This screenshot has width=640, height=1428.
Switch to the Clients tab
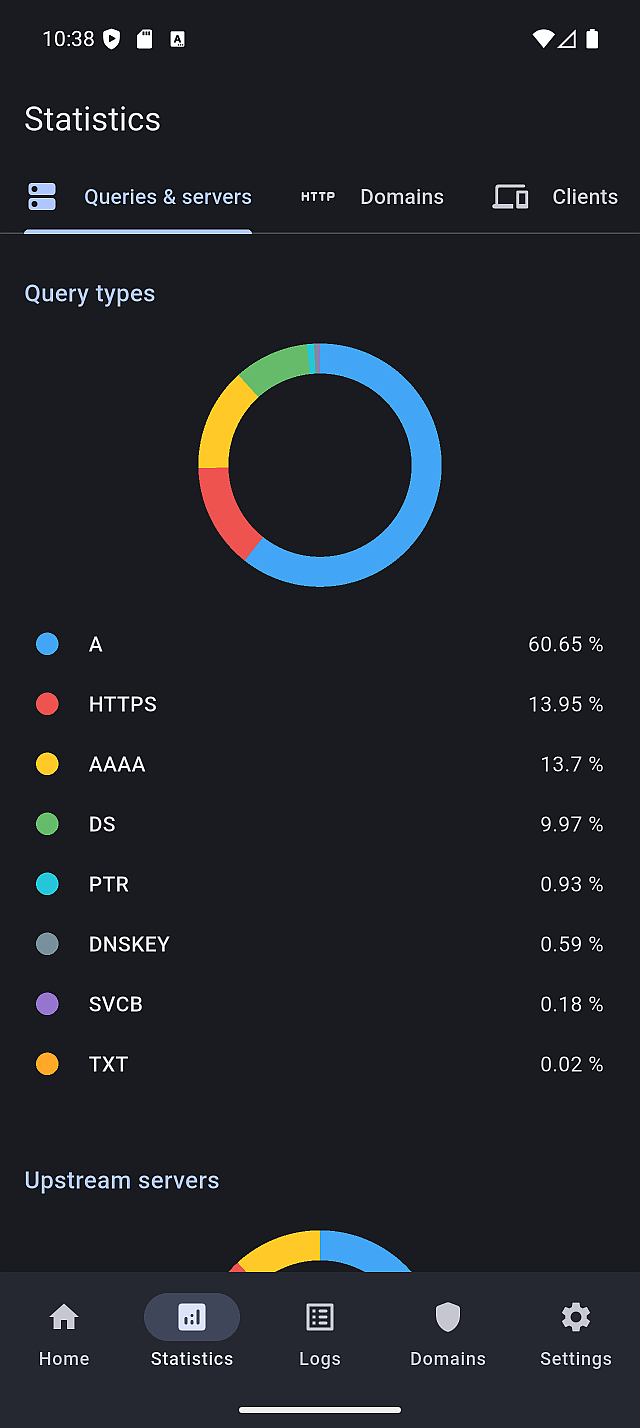click(x=585, y=197)
